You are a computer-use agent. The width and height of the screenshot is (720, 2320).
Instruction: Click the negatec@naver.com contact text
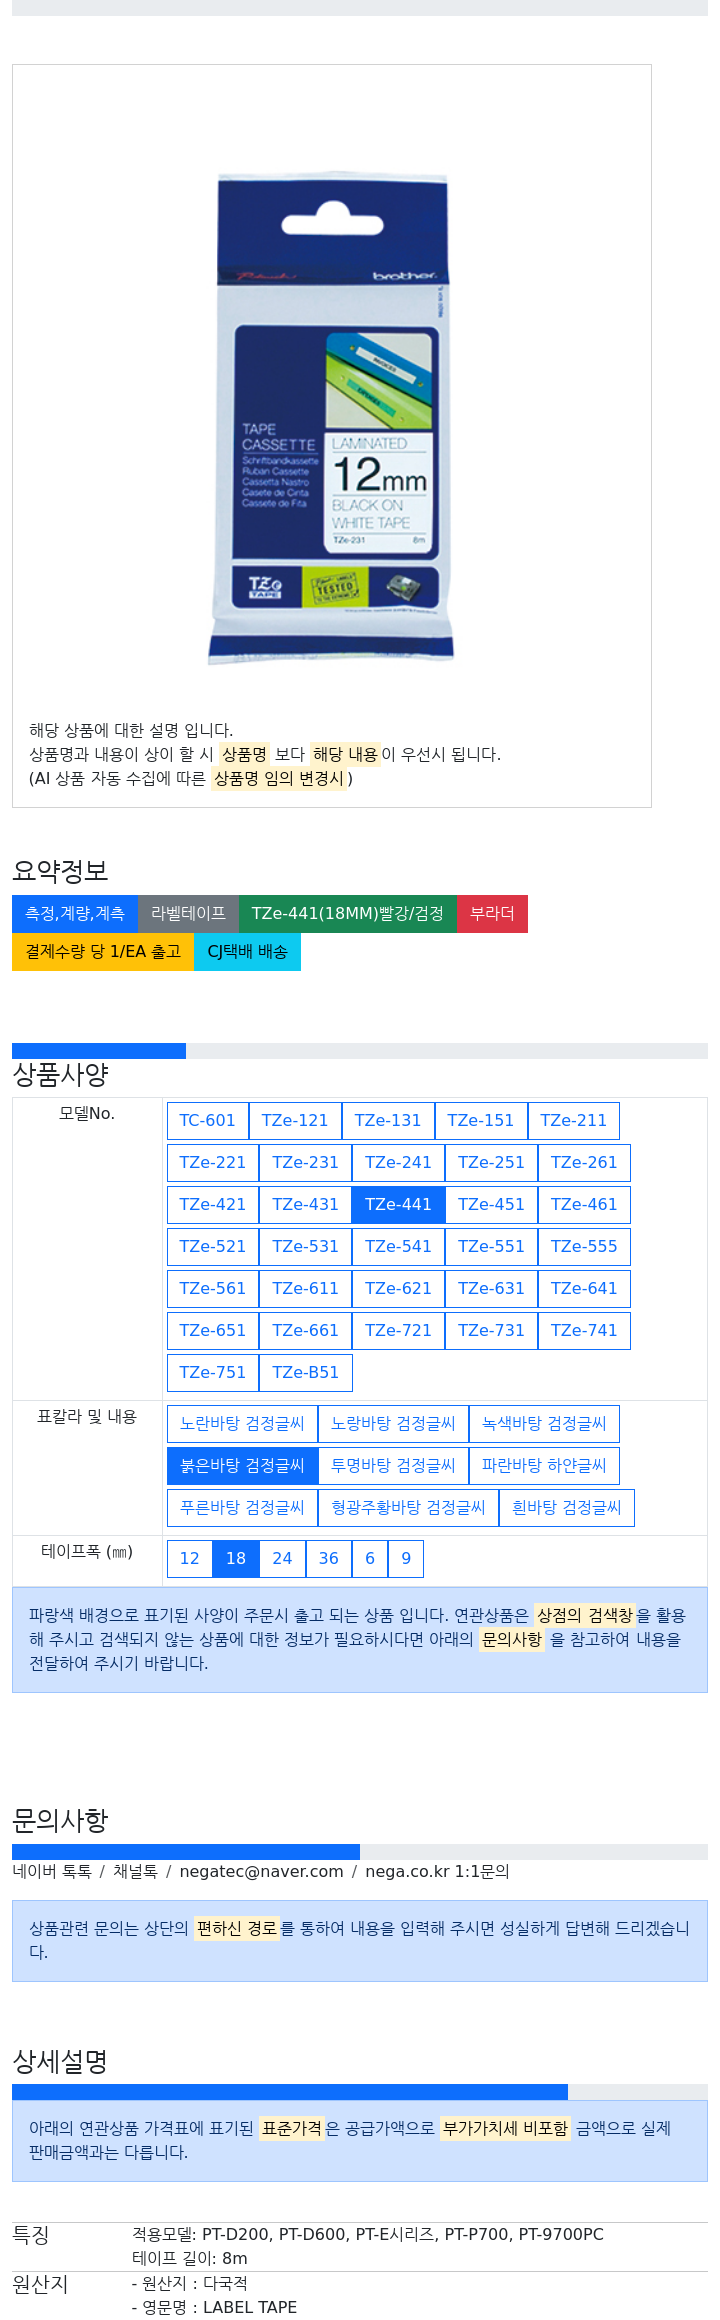[x=261, y=1872]
